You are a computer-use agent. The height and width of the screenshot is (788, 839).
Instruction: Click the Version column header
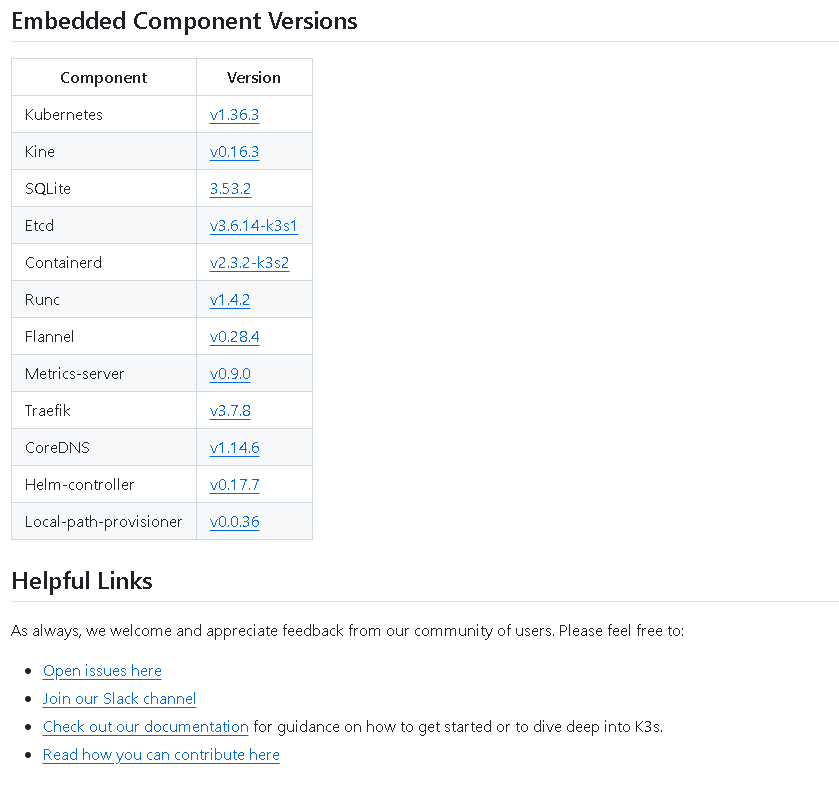tap(254, 78)
